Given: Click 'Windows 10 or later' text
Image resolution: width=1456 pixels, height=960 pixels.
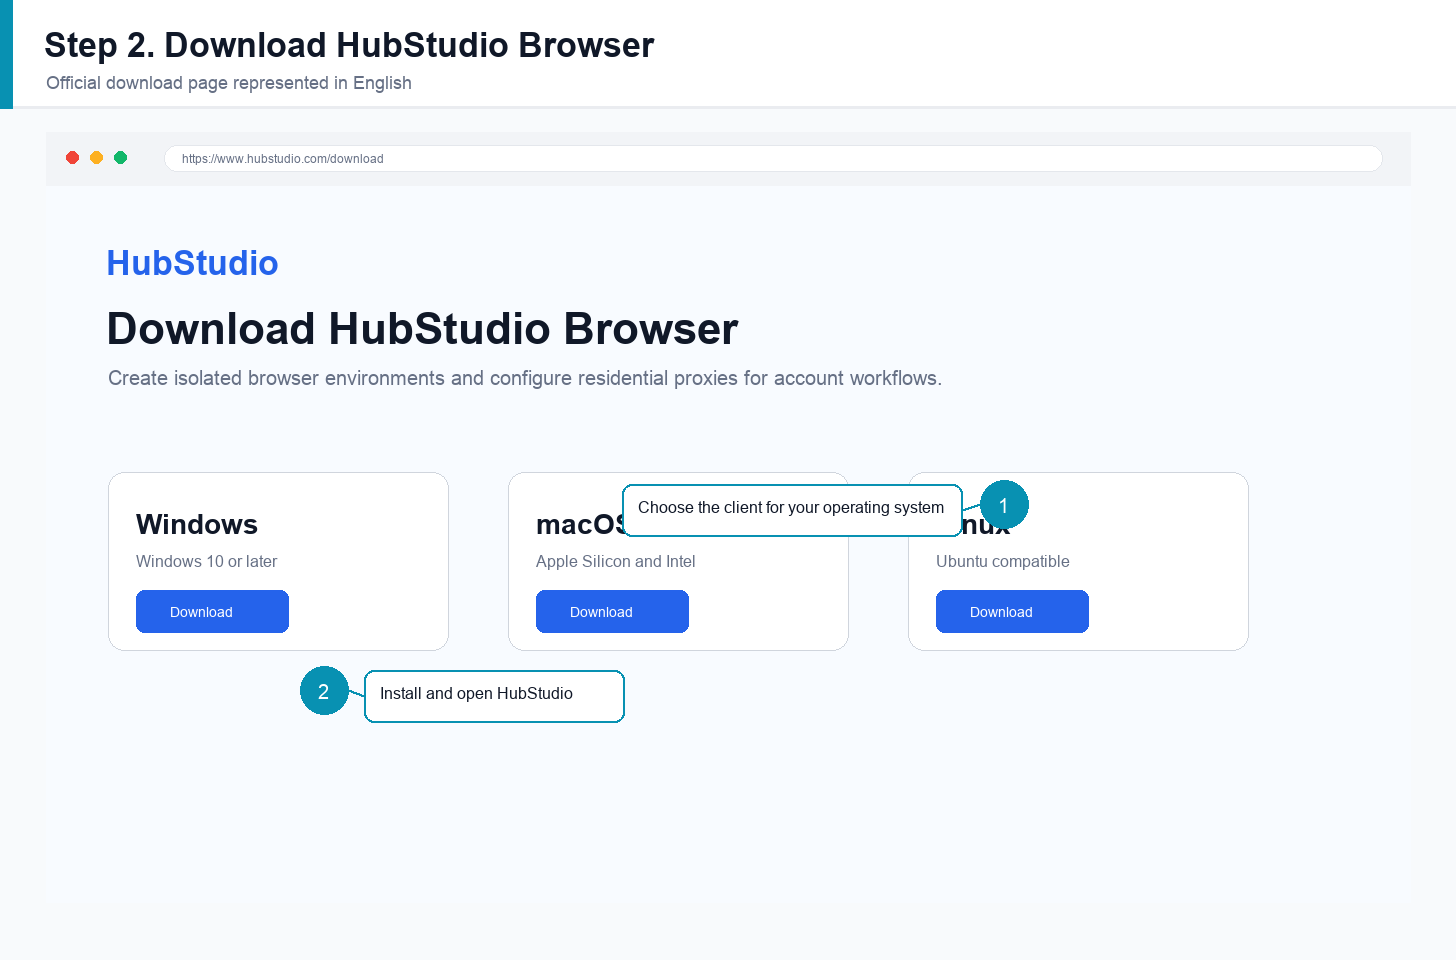Looking at the screenshot, I should coord(206,561).
